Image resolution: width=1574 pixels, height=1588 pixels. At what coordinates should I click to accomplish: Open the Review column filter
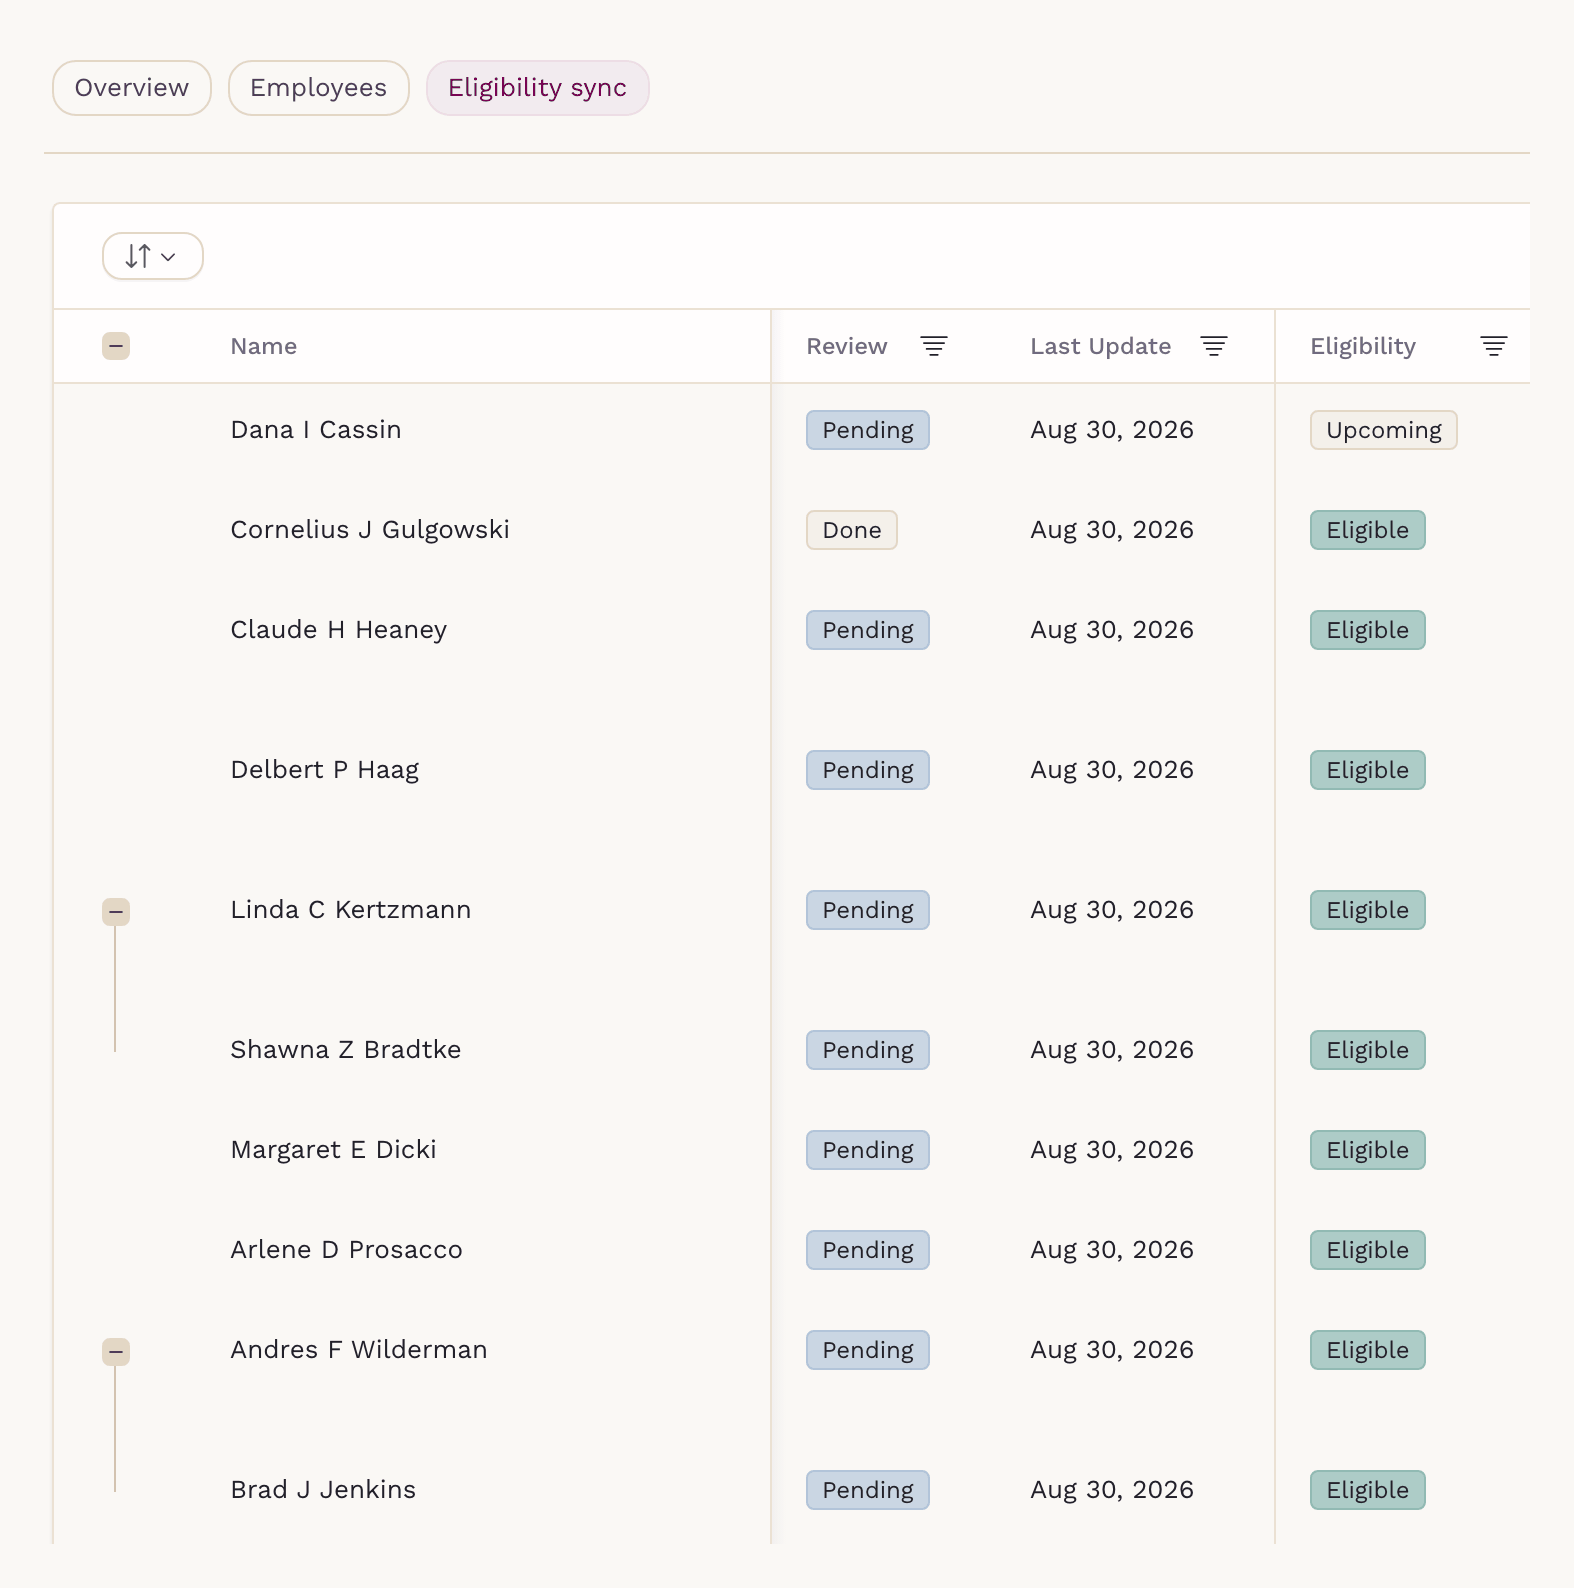coord(934,346)
